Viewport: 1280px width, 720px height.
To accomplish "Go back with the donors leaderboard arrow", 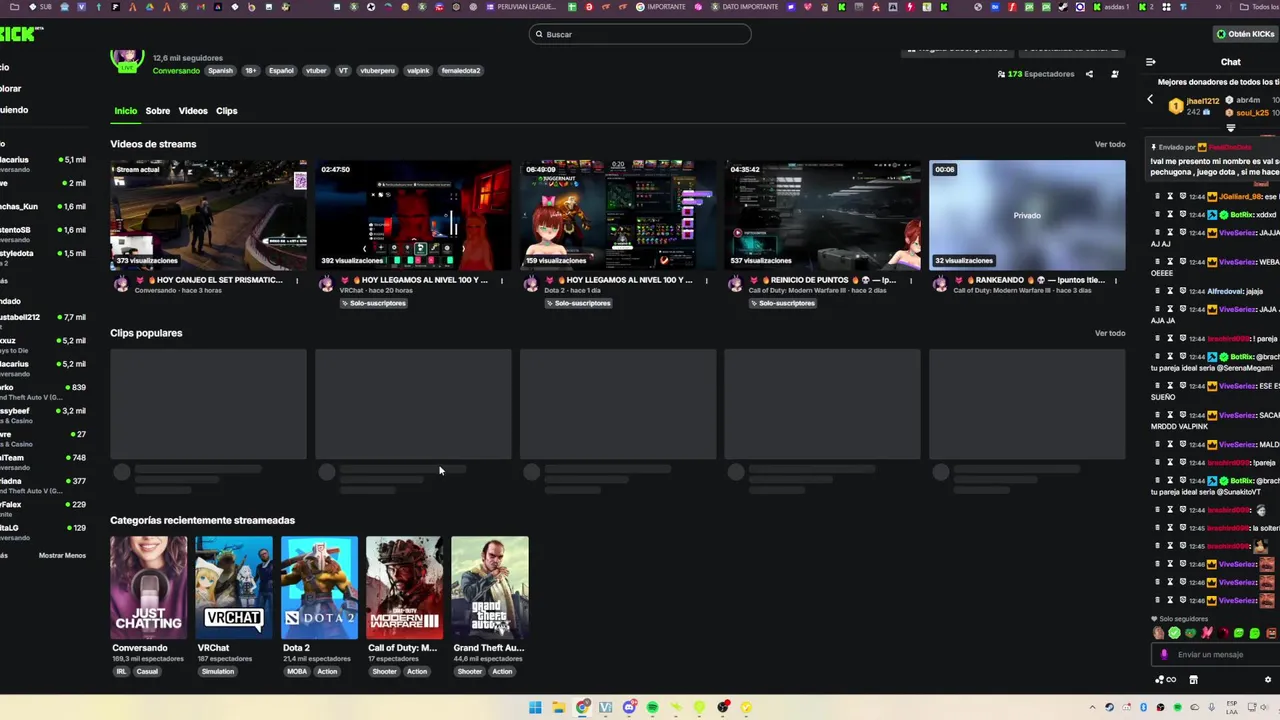I will pyautogui.click(x=1150, y=99).
